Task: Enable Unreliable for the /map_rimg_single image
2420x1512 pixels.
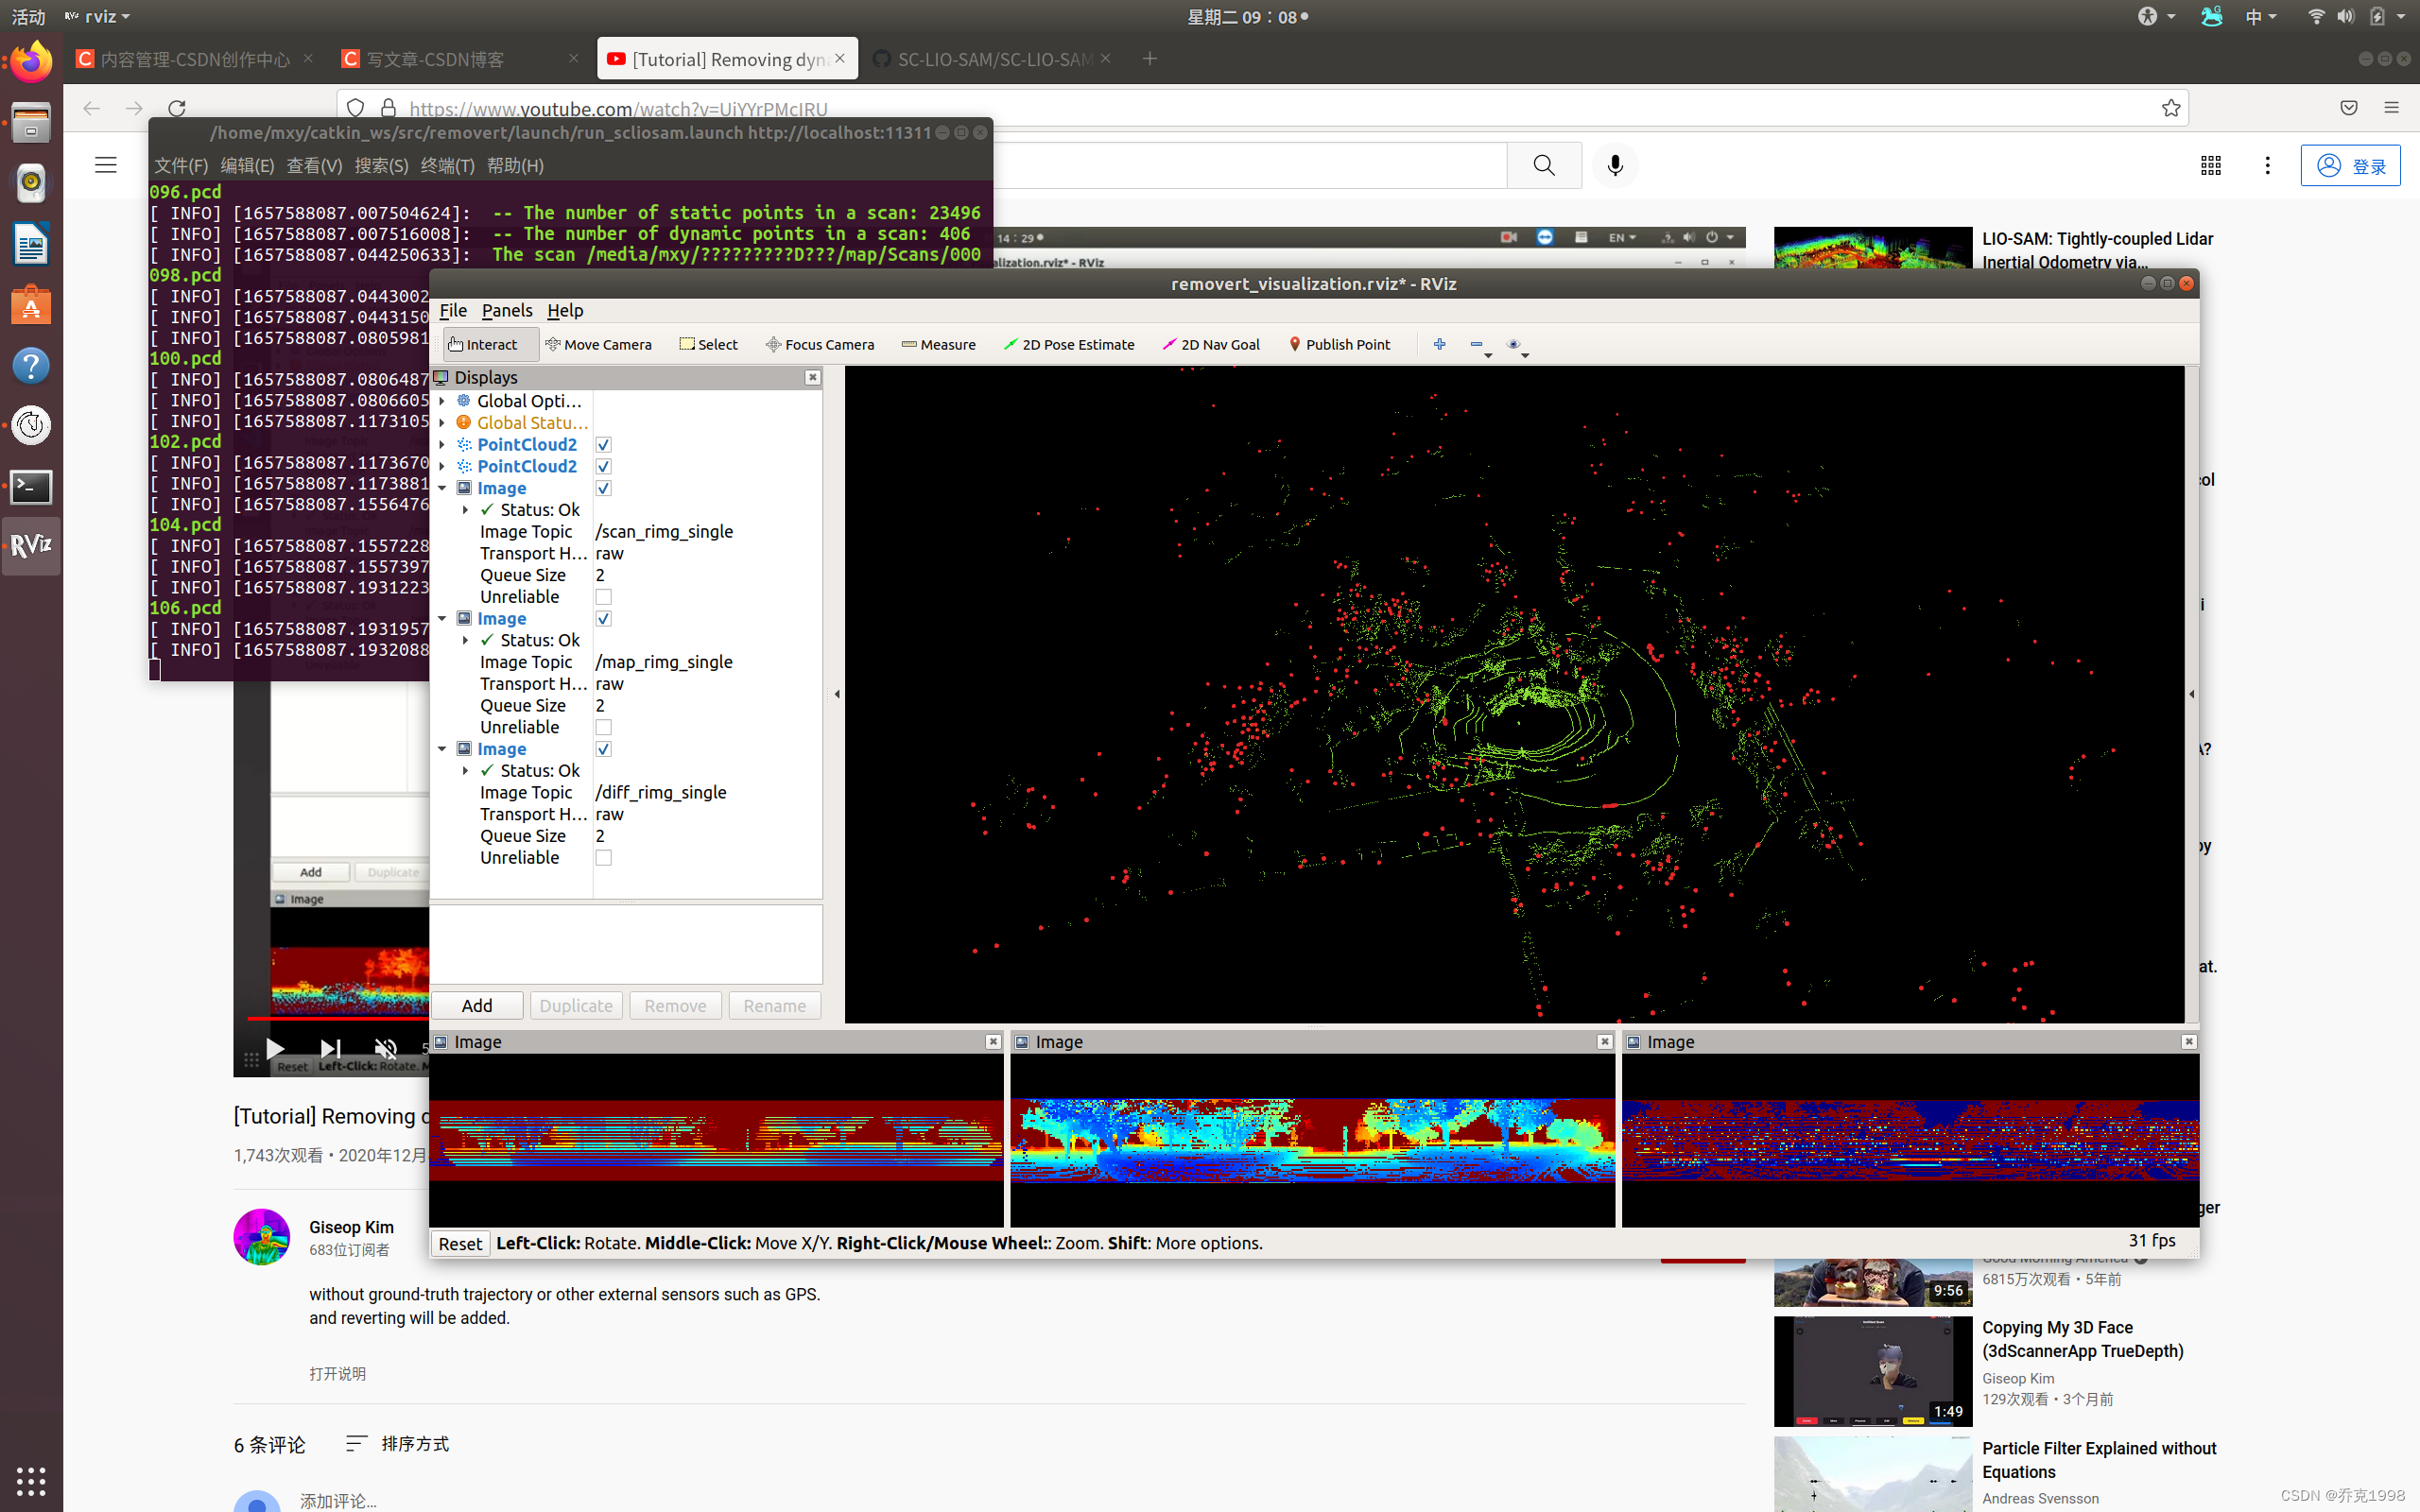Action: 603,727
